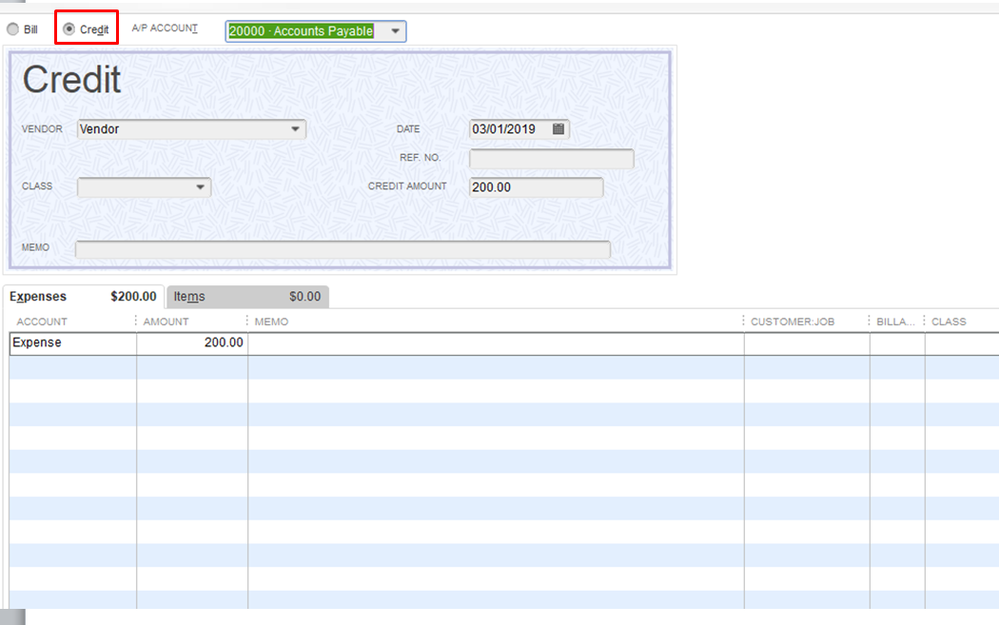
Task: Click the Ref. No. input field
Action: (552, 158)
